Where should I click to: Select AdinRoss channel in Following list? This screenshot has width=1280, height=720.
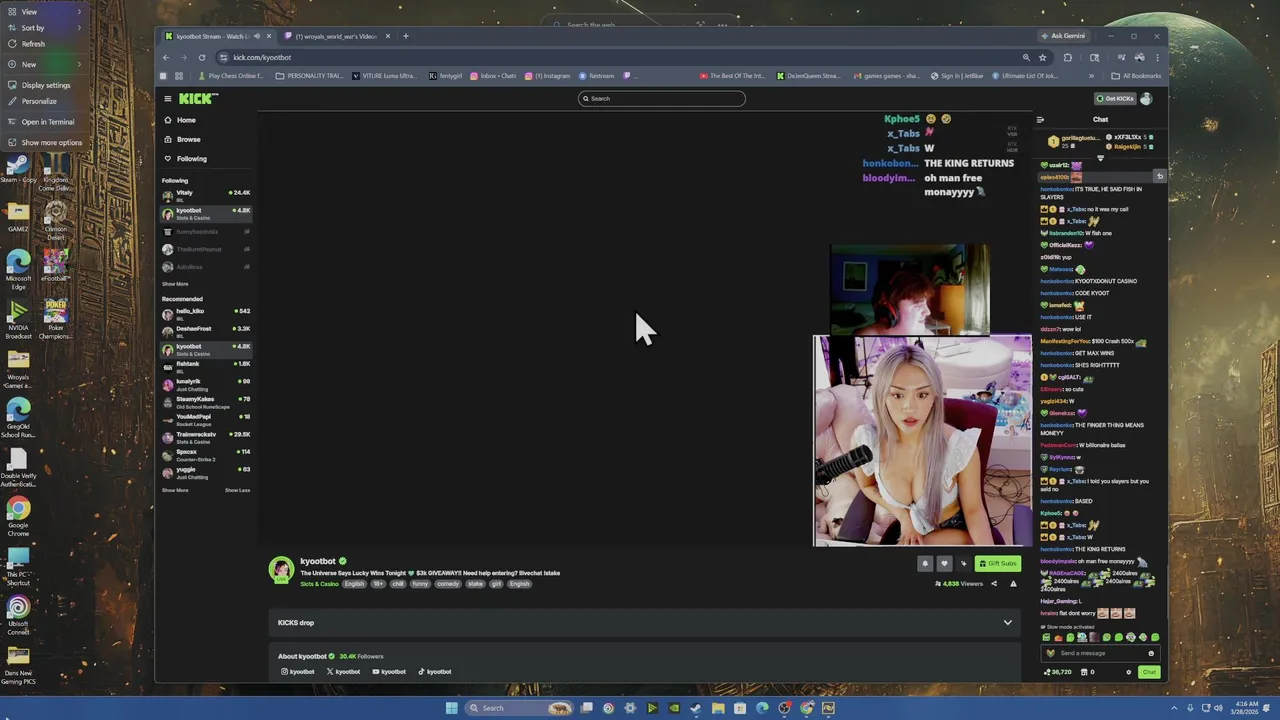pos(206,267)
